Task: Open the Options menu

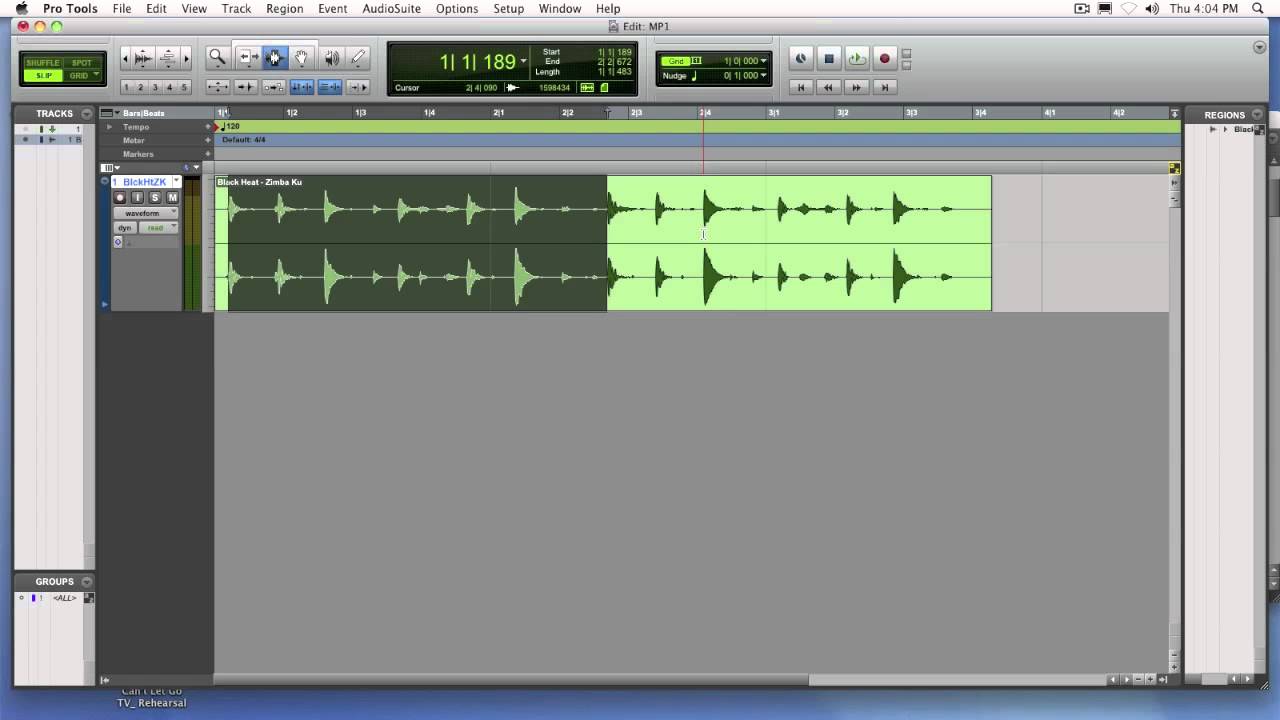Action: click(456, 9)
